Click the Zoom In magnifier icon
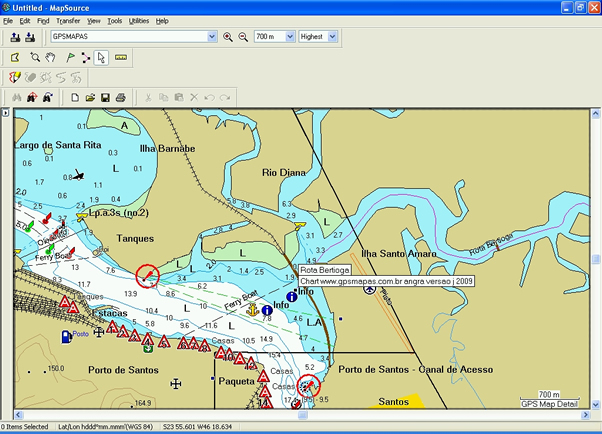 [228, 37]
